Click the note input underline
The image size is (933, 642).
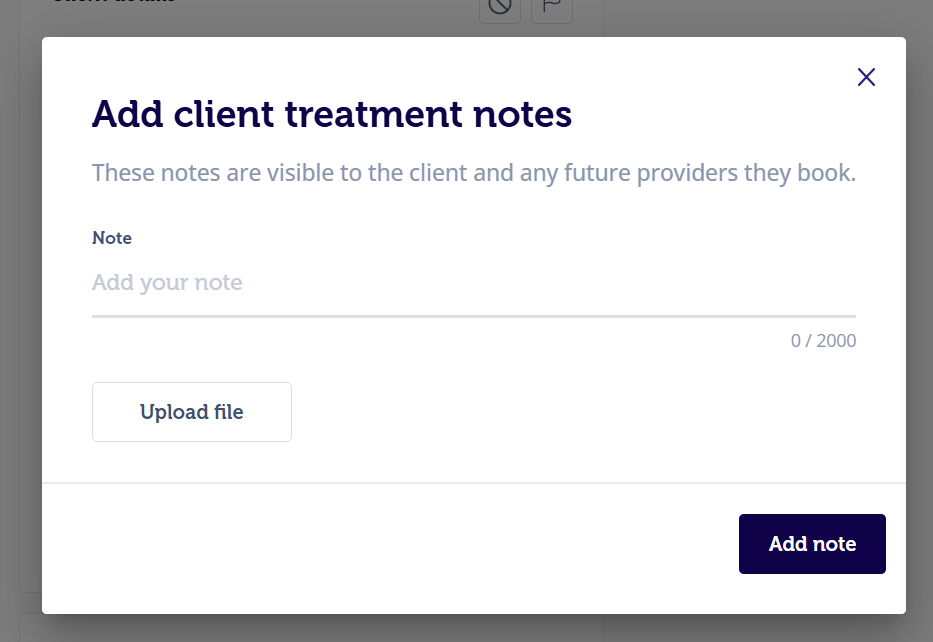tap(474, 316)
